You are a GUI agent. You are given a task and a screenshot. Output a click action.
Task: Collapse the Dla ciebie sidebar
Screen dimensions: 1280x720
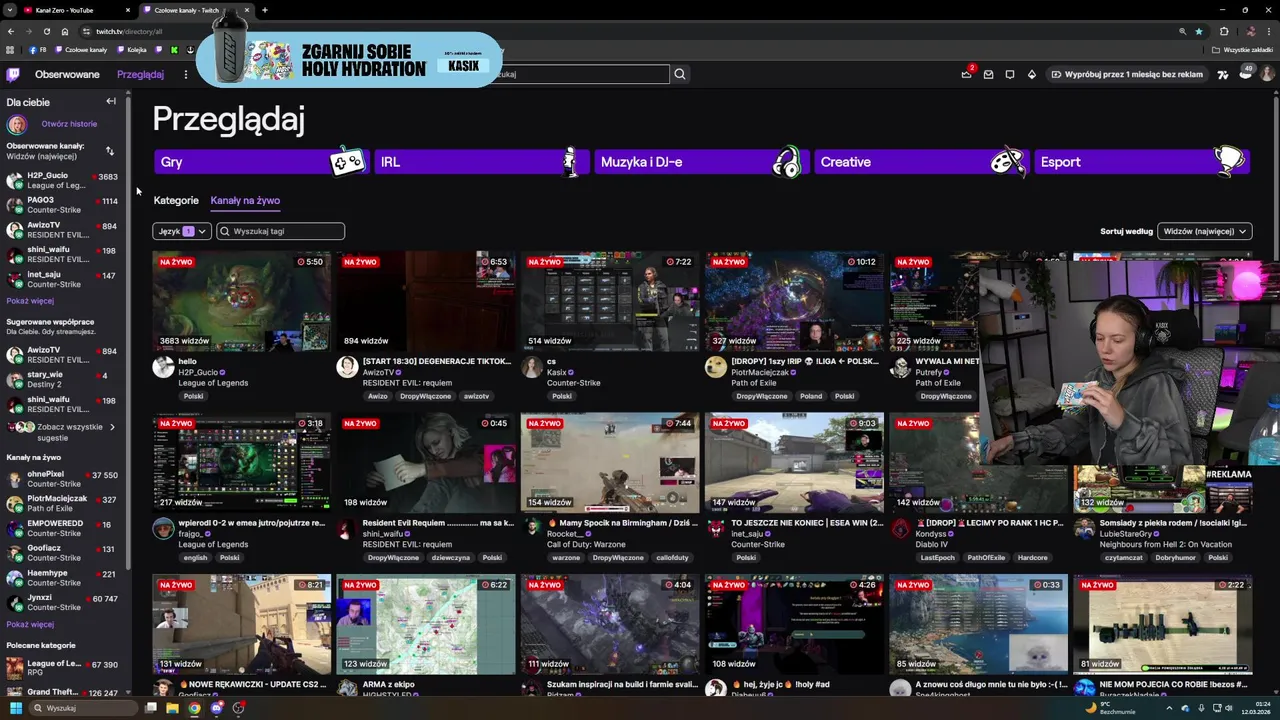[x=111, y=101]
